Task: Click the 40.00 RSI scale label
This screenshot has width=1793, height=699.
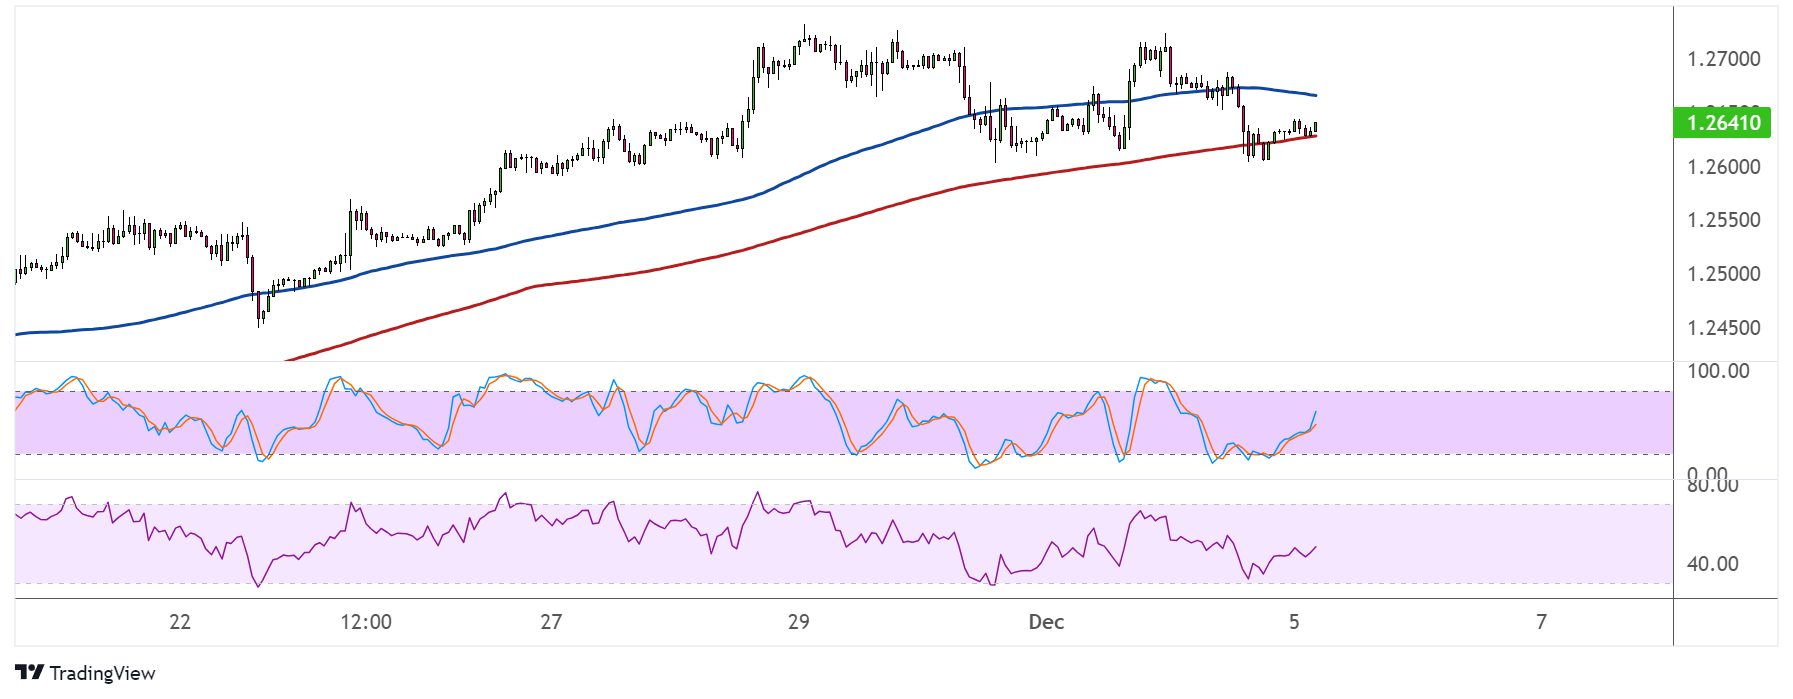Action: [x=1712, y=564]
